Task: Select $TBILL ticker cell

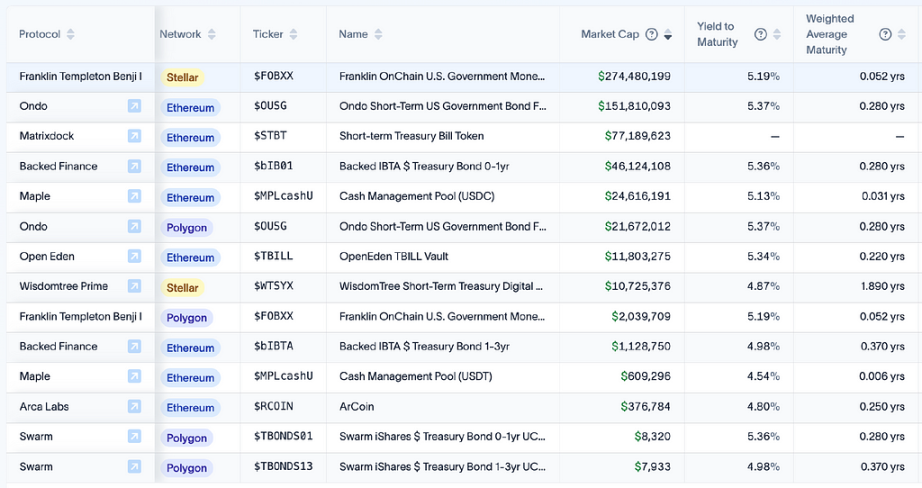Action: pos(273,256)
